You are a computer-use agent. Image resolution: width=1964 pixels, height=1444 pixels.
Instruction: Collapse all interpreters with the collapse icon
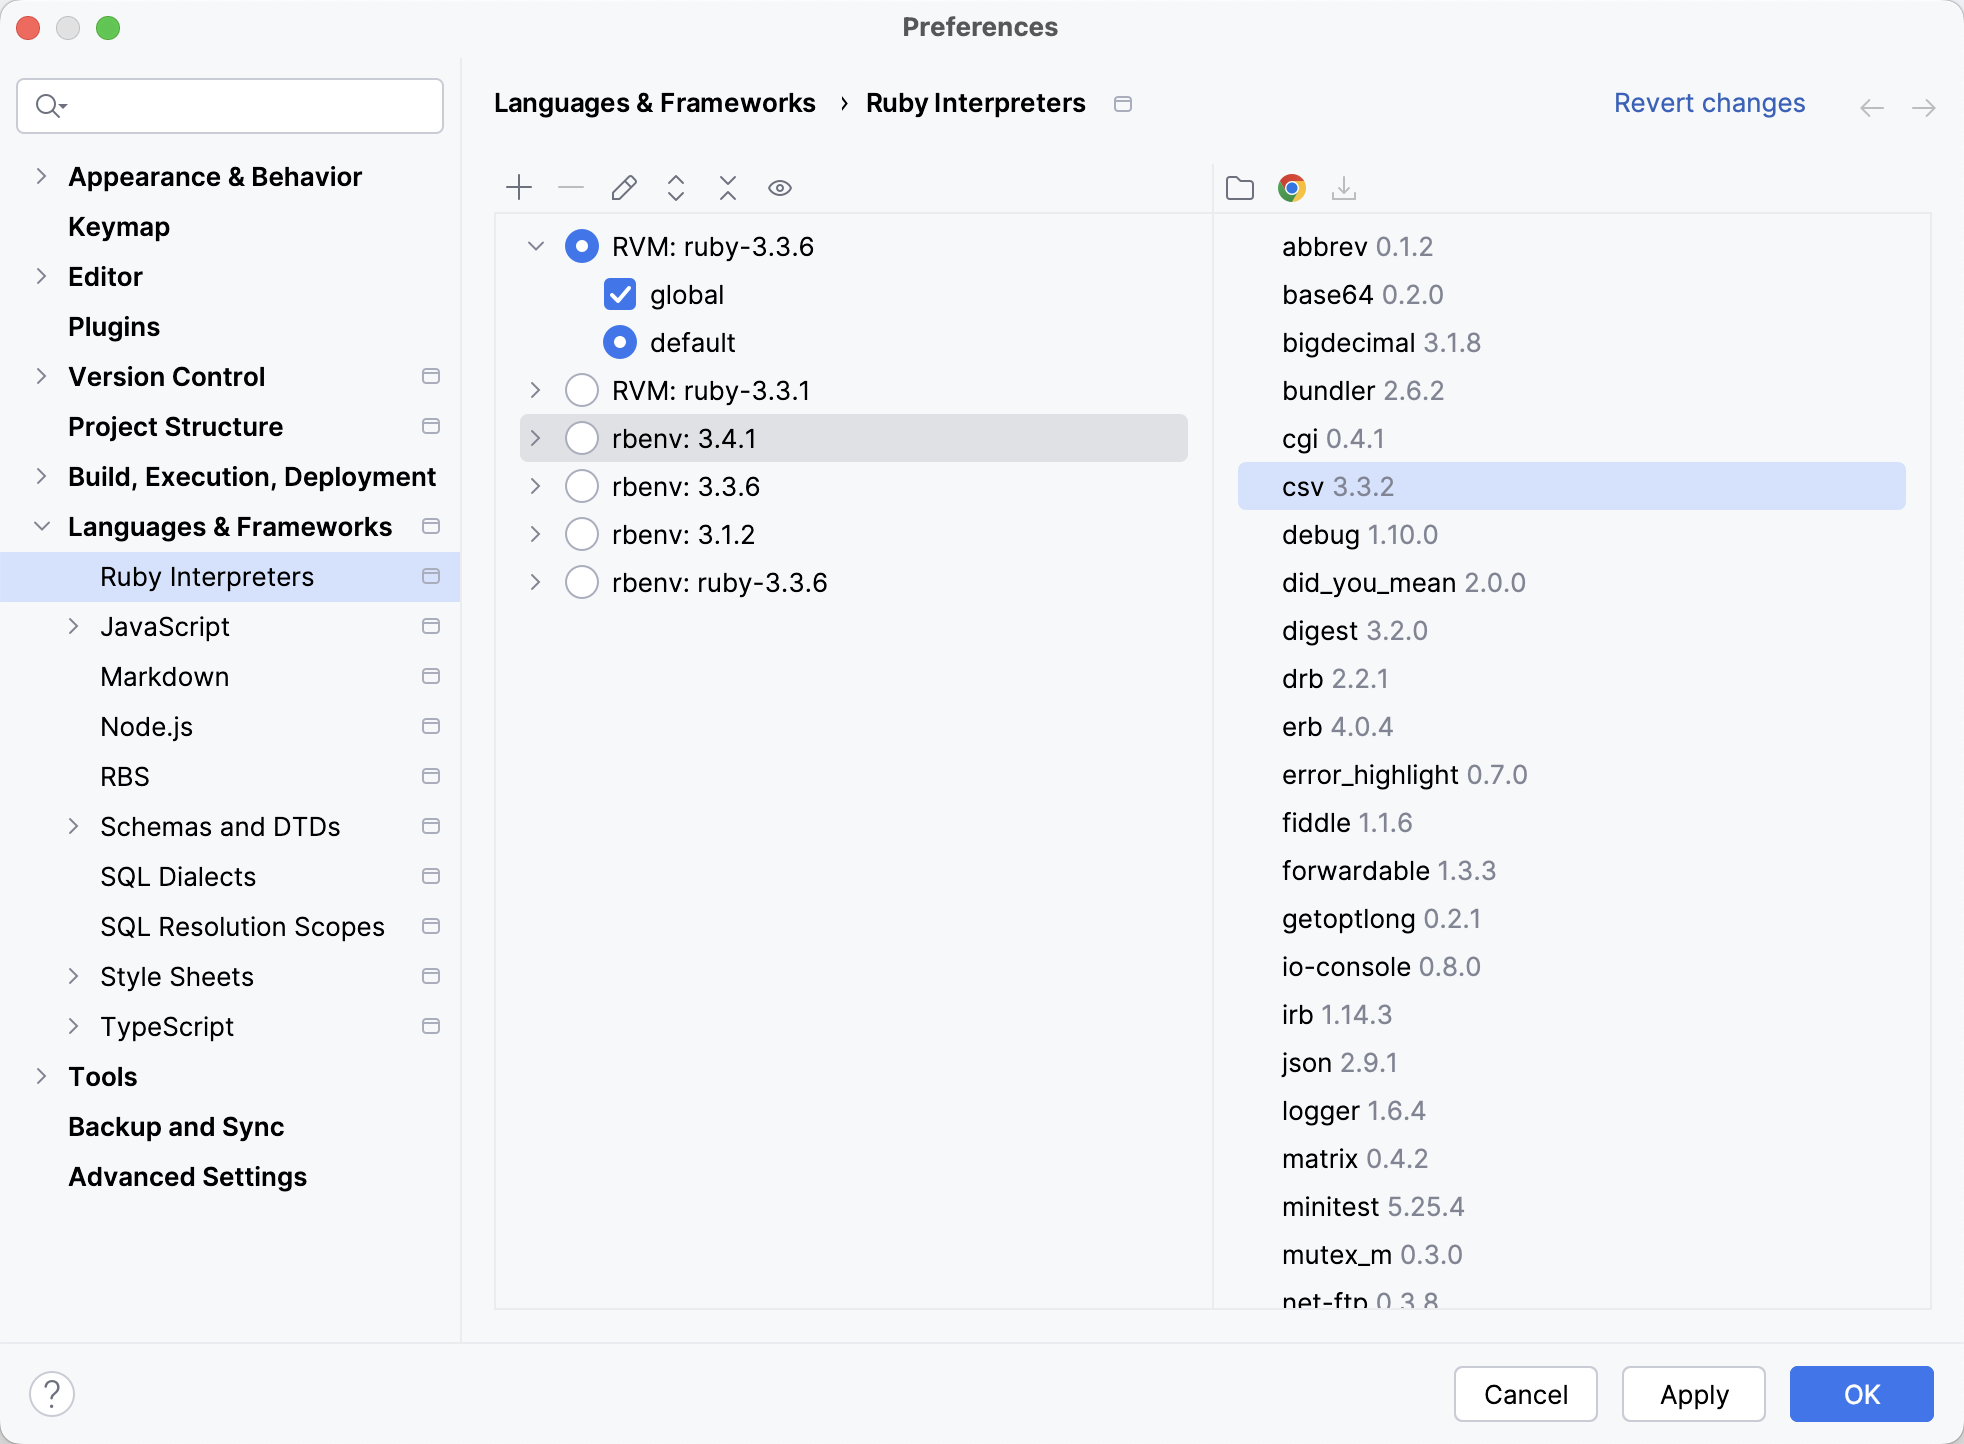727,187
